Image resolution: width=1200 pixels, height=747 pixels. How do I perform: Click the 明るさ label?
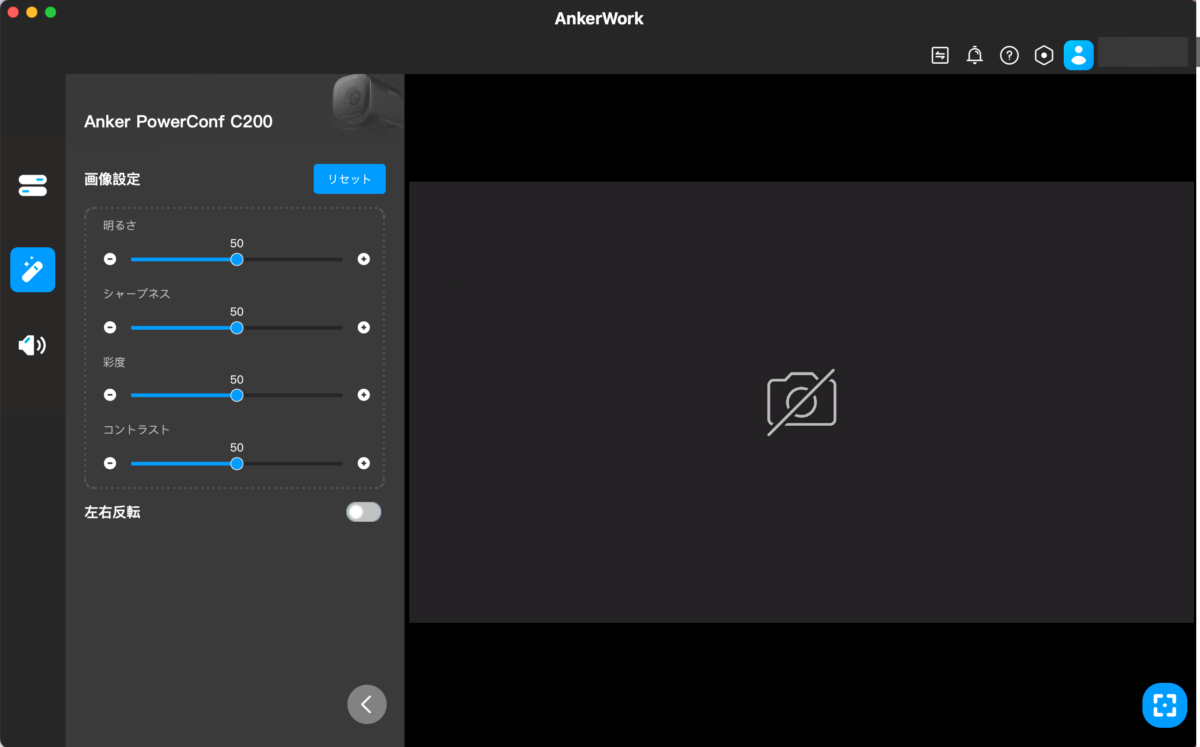pyautogui.click(x=119, y=226)
